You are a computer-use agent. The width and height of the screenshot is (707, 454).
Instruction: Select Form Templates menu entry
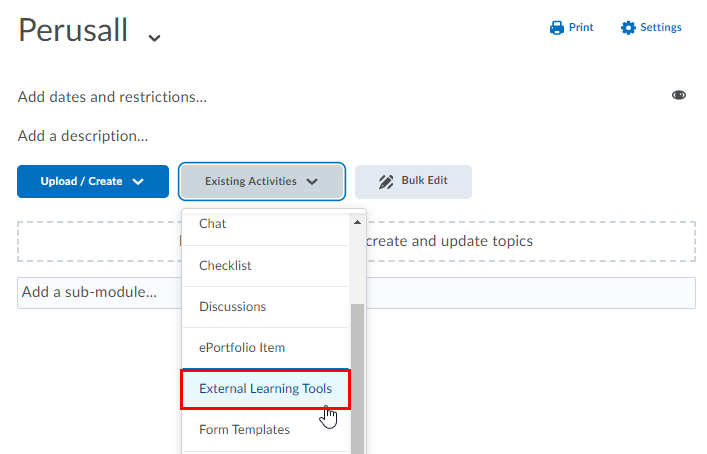[x=244, y=429]
